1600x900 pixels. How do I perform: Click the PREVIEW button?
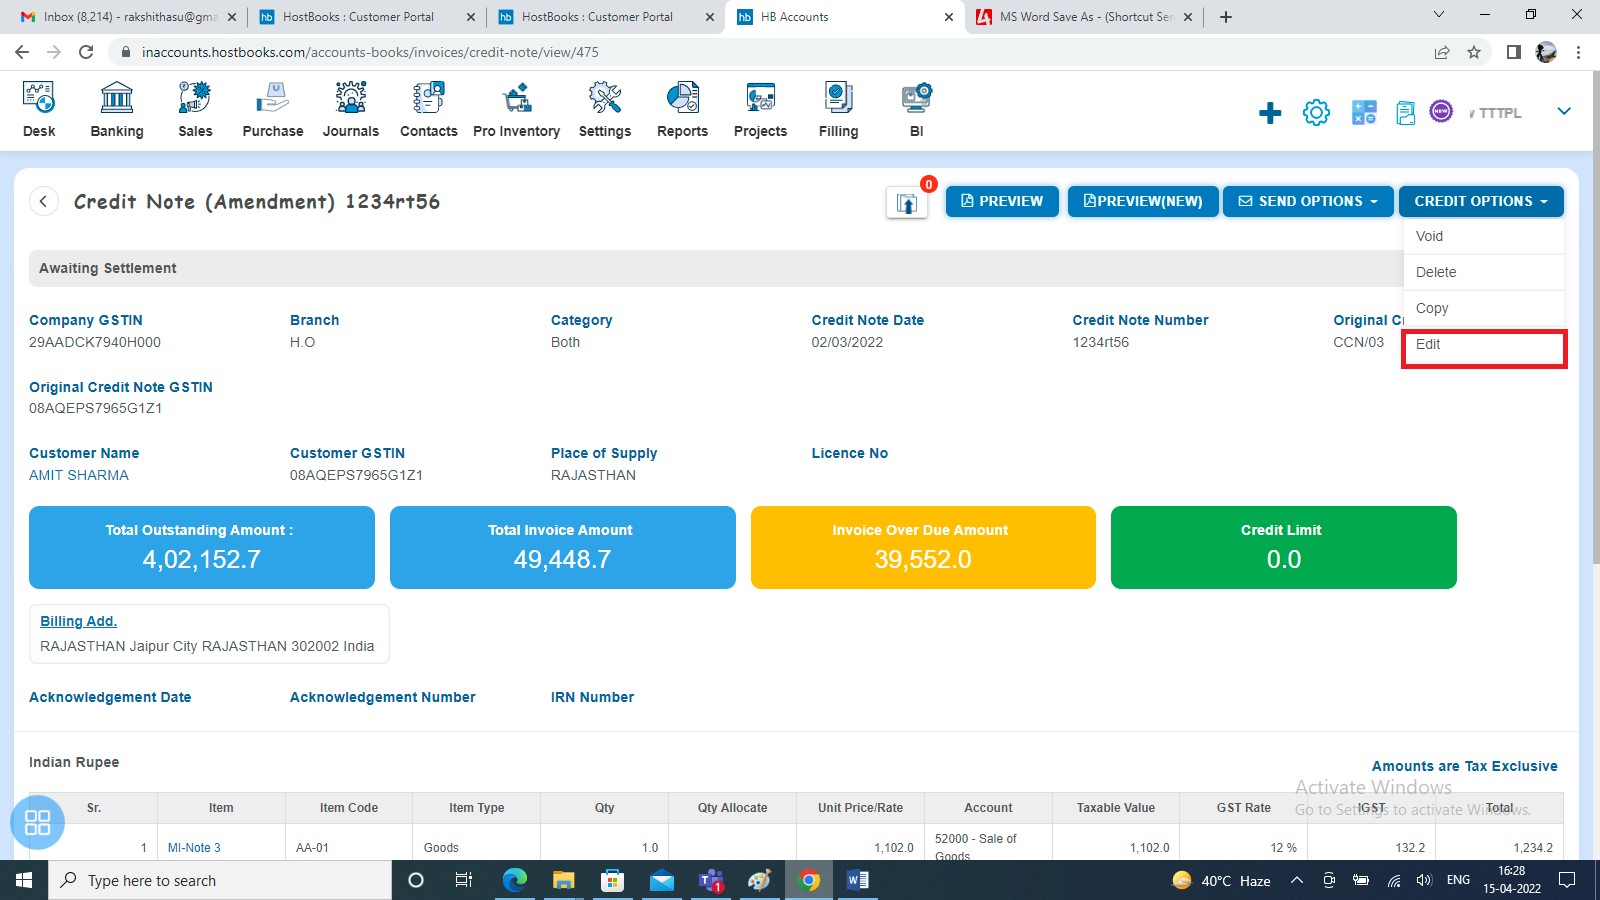pos(1002,201)
